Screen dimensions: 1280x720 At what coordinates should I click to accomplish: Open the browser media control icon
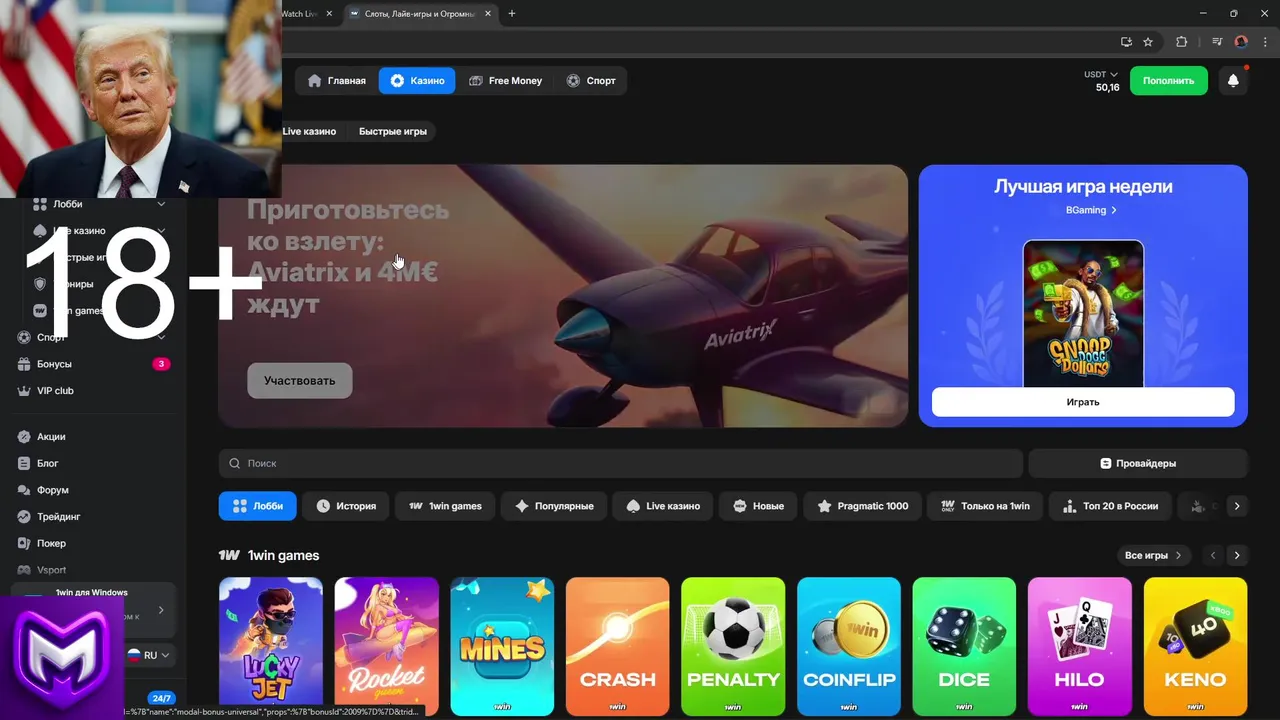click(x=1217, y=42)
